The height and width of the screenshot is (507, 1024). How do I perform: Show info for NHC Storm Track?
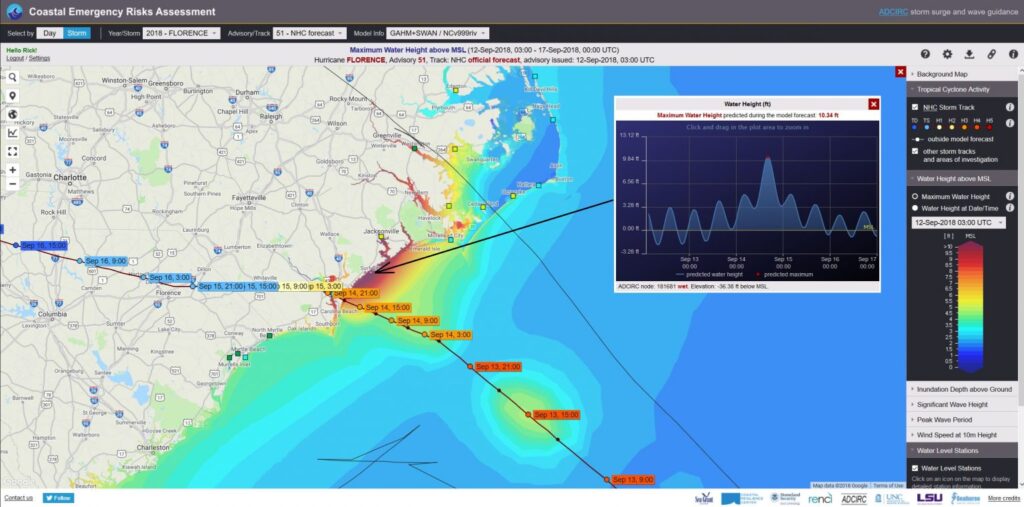pyautogui.click(x=1010, y=107)
